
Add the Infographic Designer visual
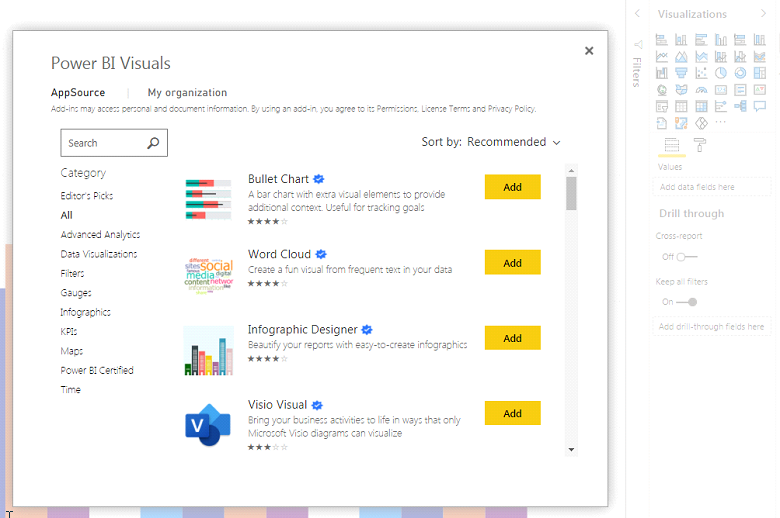pos(512,338)
